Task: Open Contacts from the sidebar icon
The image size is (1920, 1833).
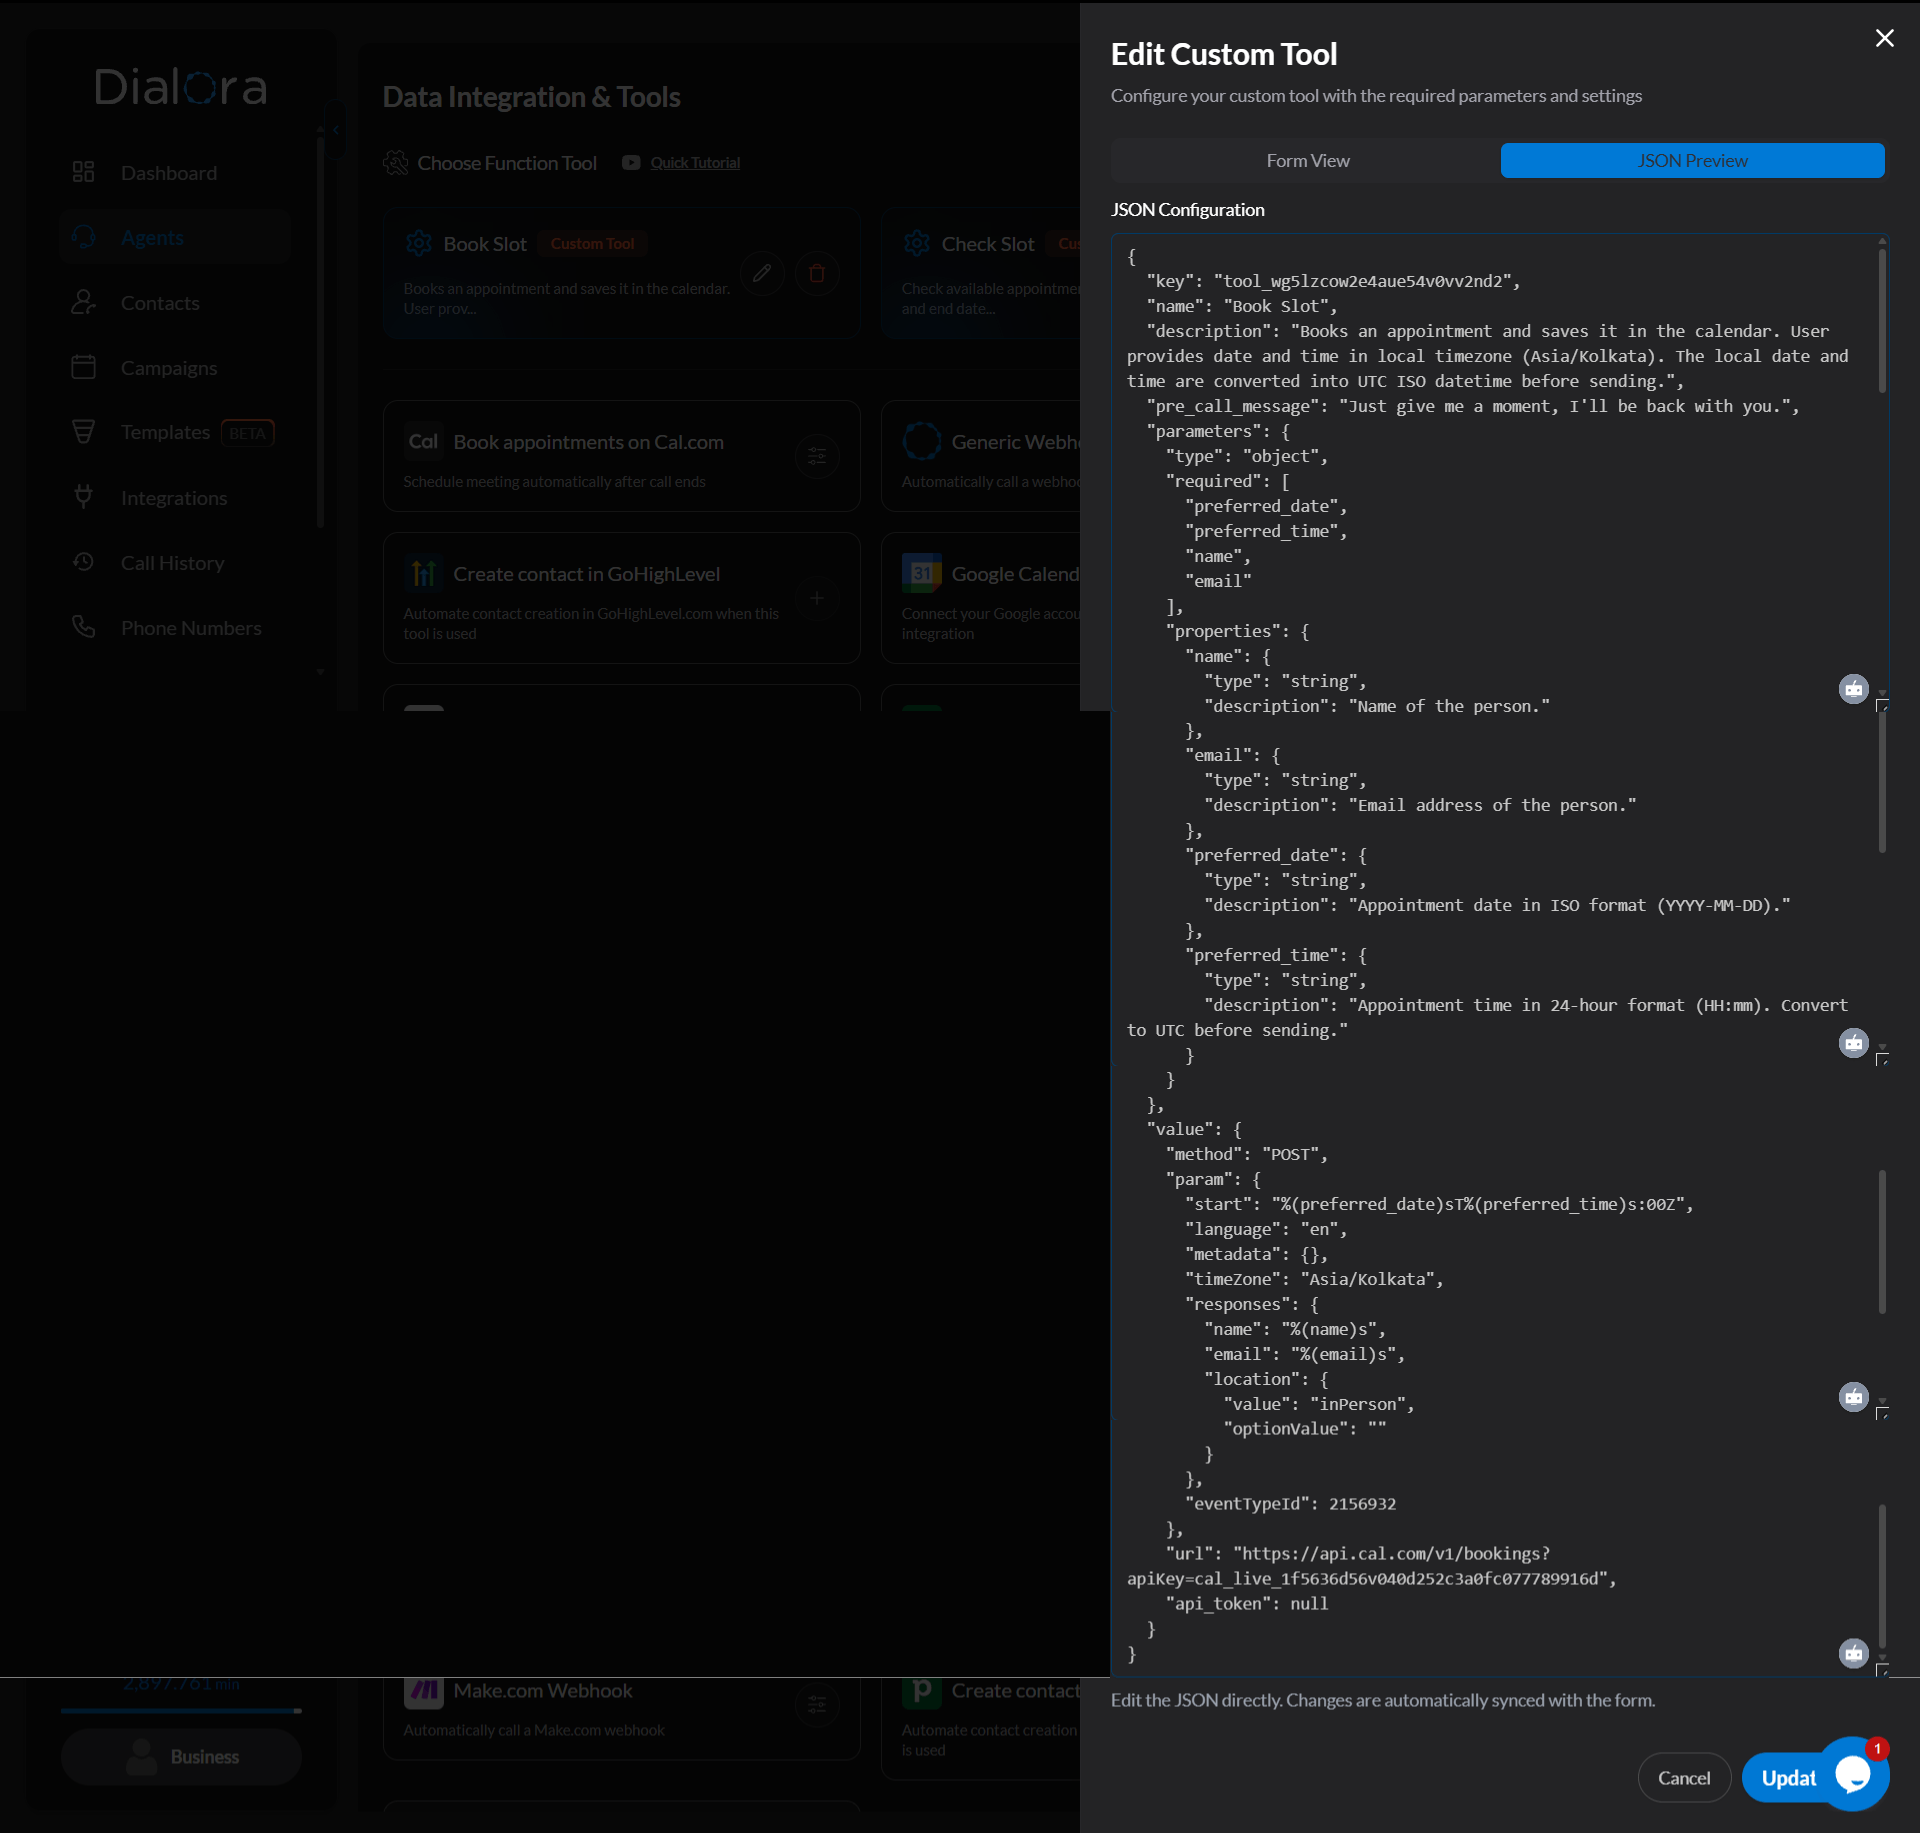Action: click(x=85, y=302)
